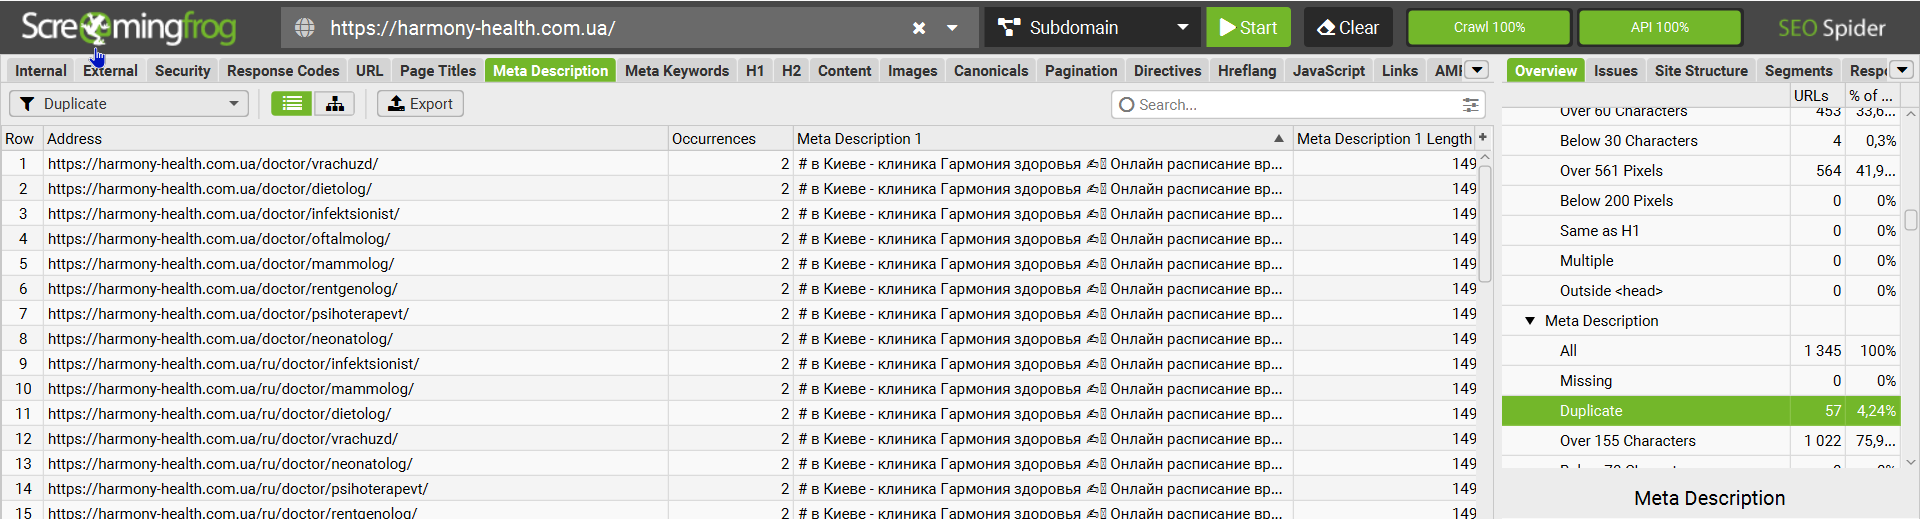
Task: Show more hidden main tabs
Action: pyautogui.click(x=1477, y=70)
